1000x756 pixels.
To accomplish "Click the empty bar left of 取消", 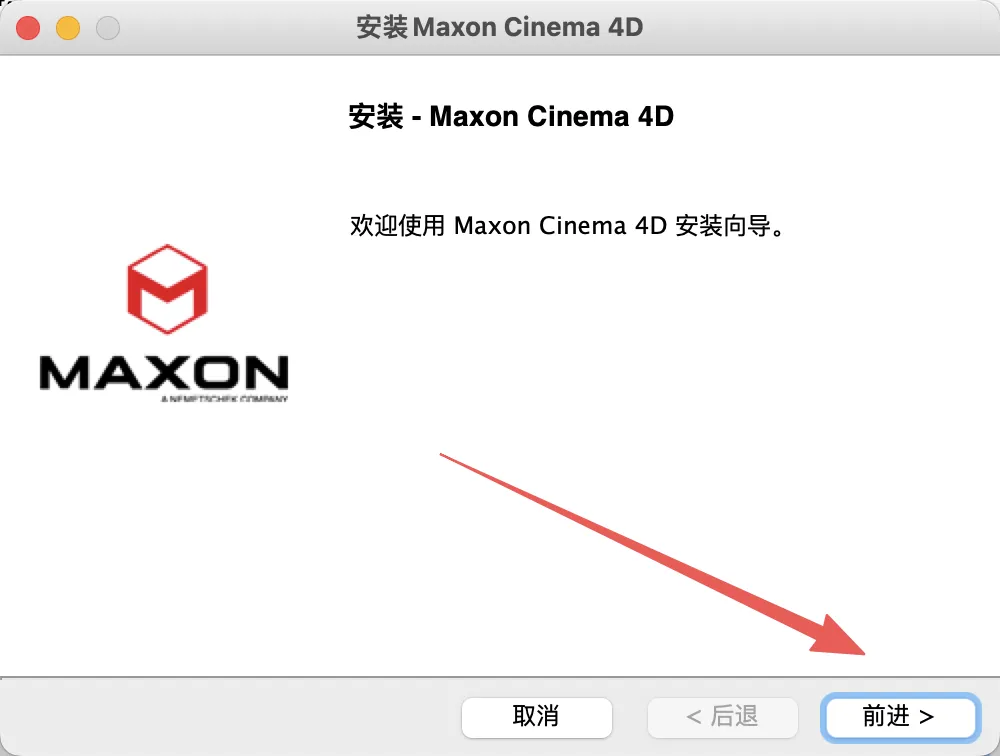I will pos(230,717).
